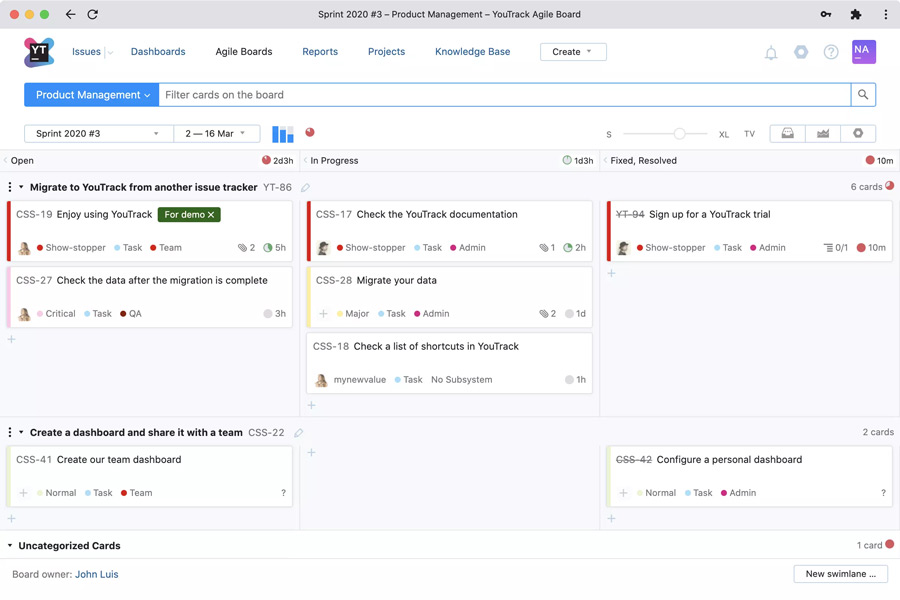Open the NA user profile avatar
This screenshot has width=900, height=600.
pos(864,52)
